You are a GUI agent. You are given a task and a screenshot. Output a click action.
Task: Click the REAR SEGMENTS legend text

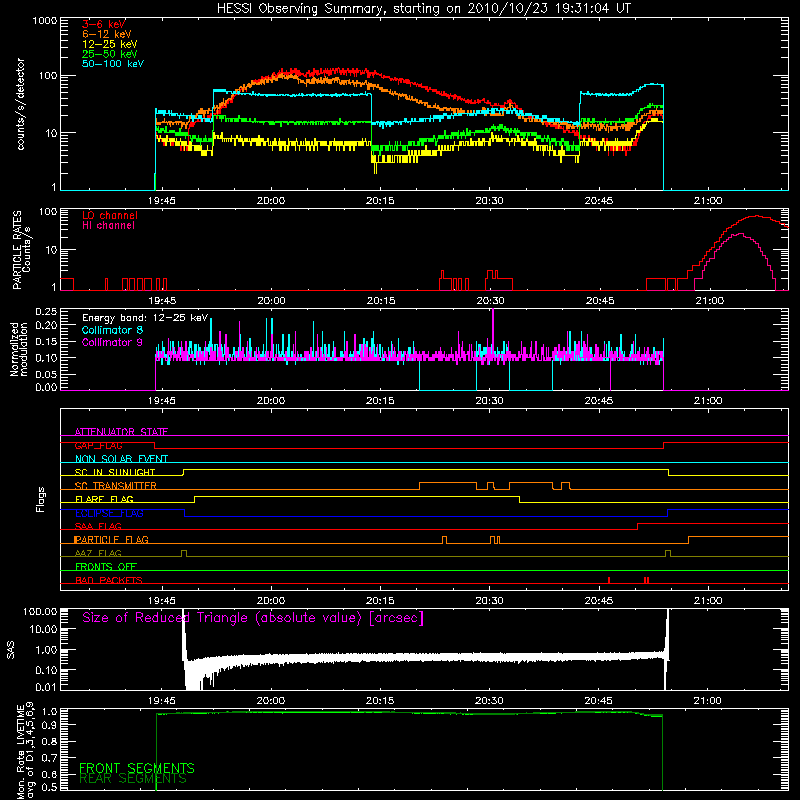coord(133,779)
